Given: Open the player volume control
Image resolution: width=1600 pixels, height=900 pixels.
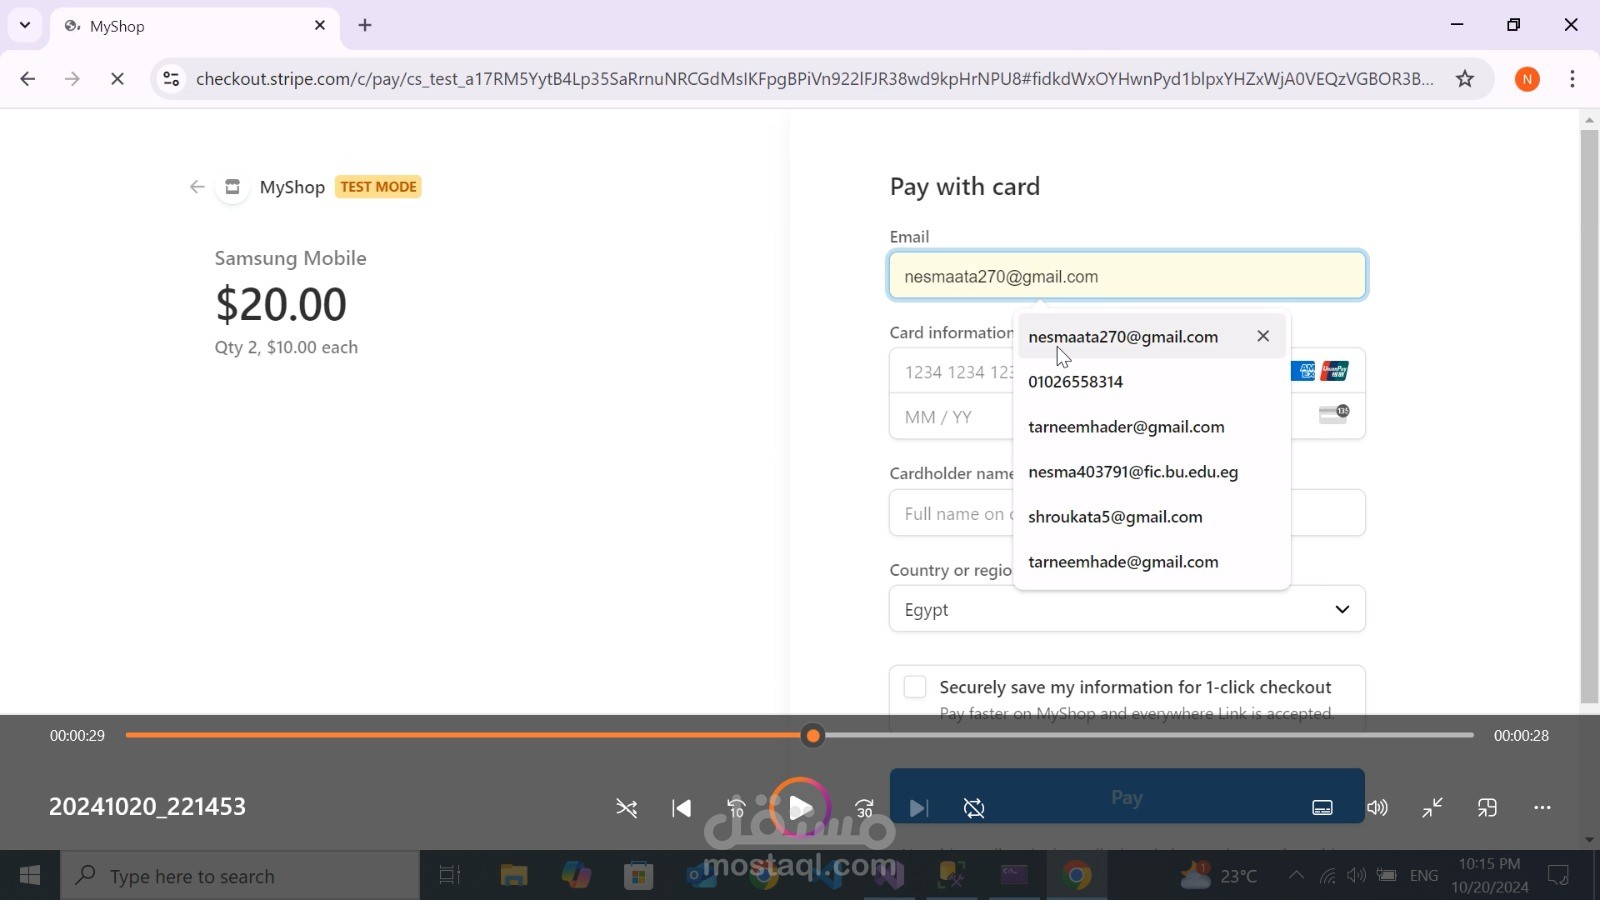Looking at the screenshot, I should pos(1377,808).
